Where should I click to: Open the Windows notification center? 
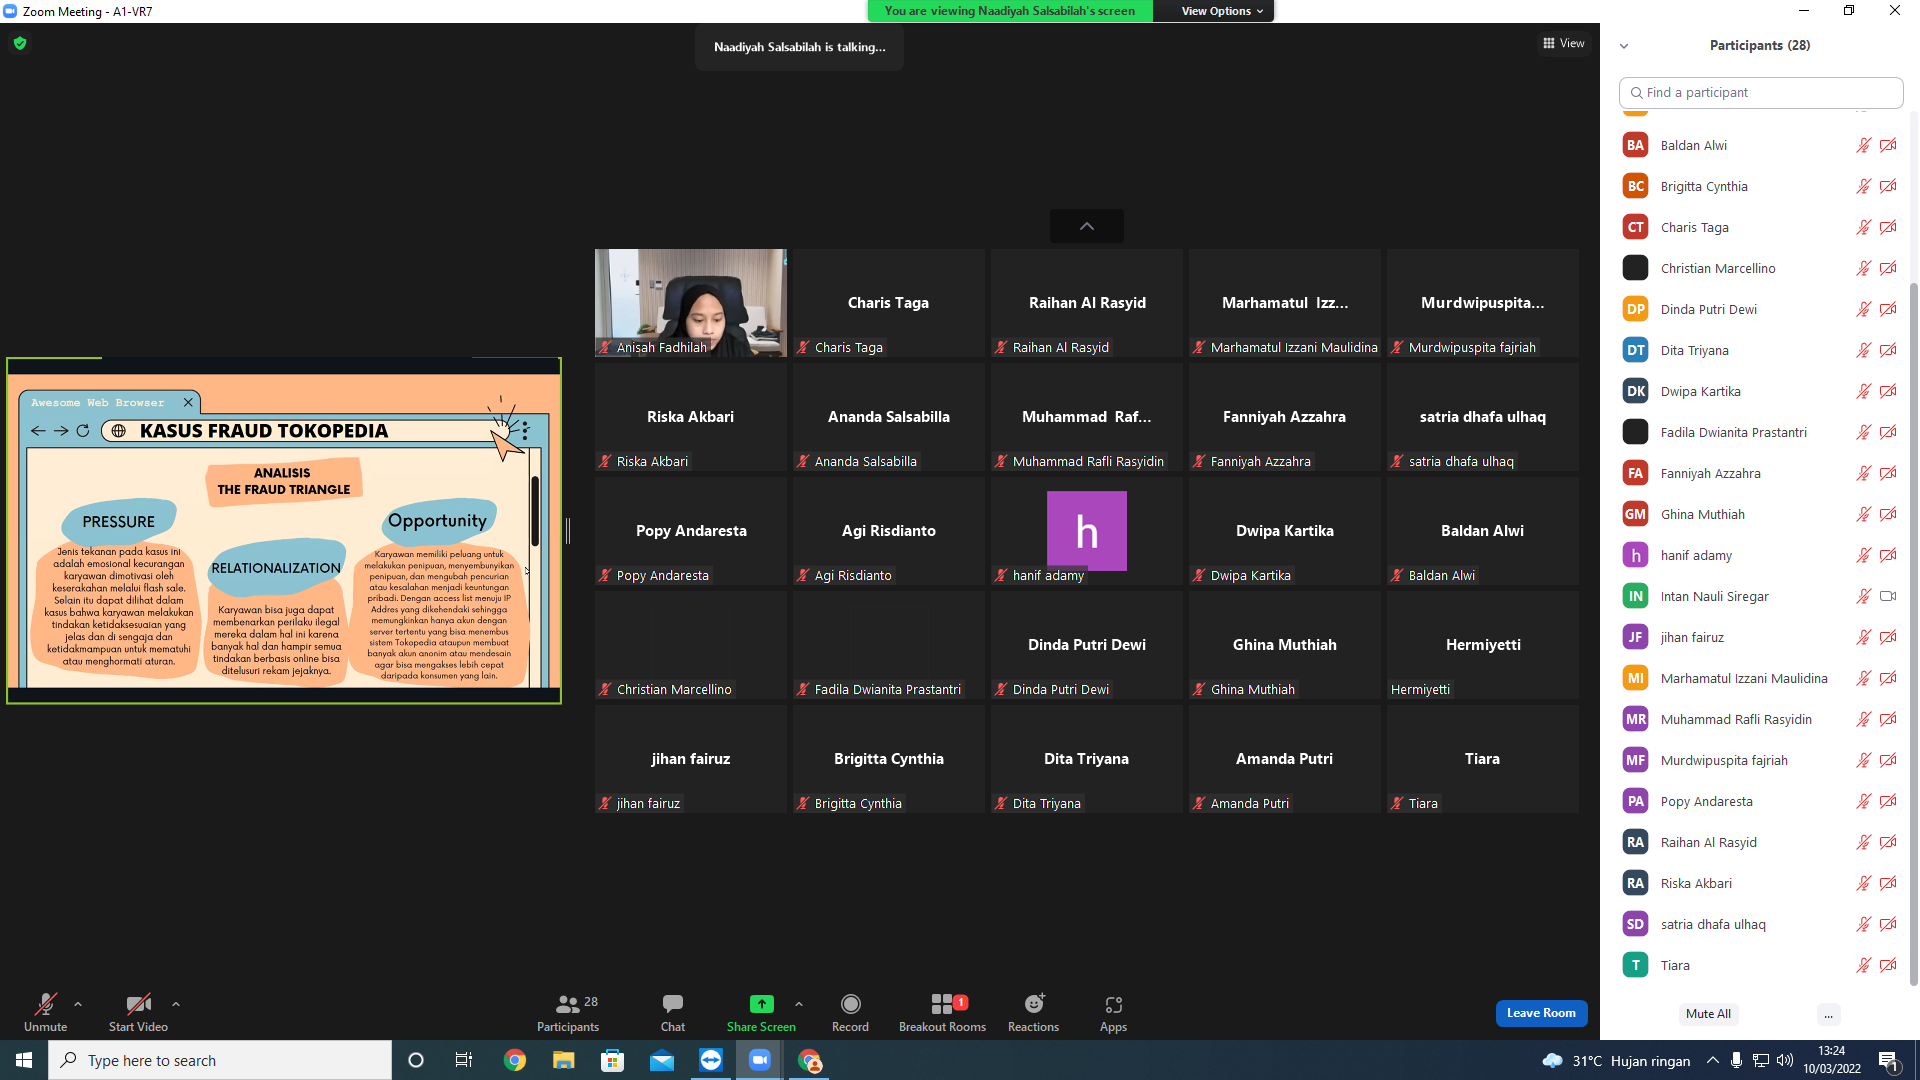point(1888,1060)
